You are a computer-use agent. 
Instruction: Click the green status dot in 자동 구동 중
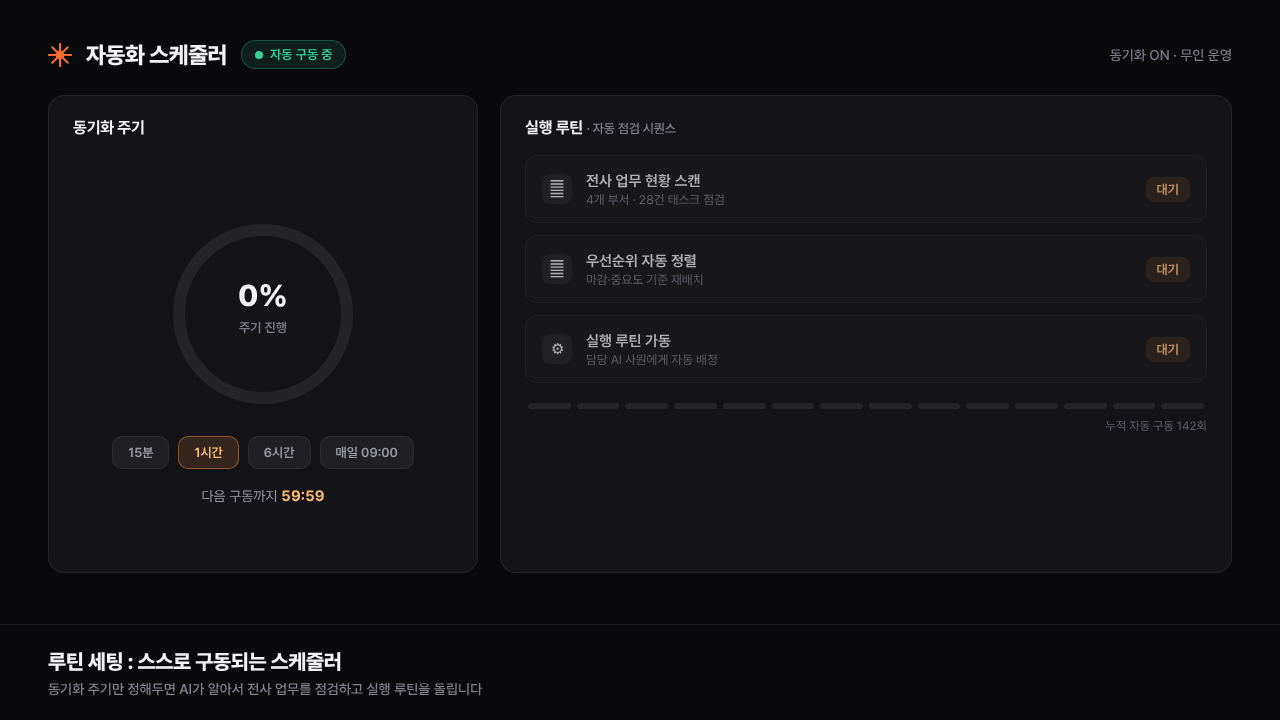pos(259,55)
